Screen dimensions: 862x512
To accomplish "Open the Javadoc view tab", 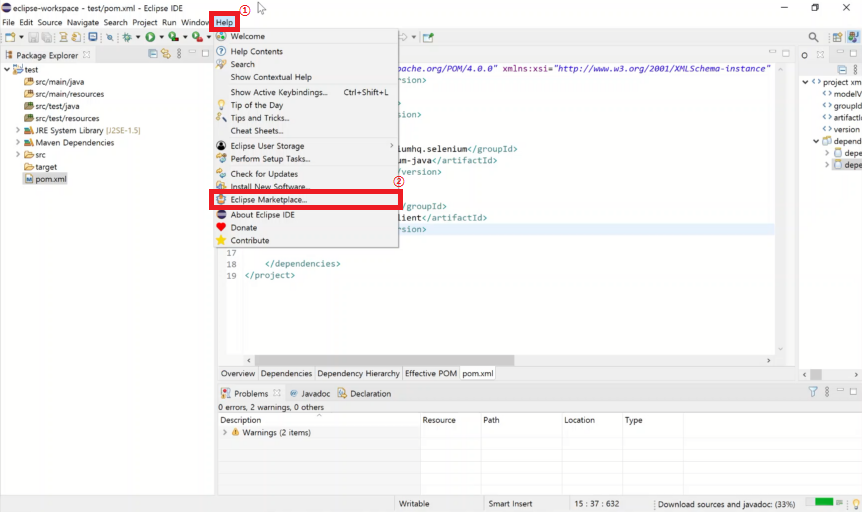I will click(310, 394).
